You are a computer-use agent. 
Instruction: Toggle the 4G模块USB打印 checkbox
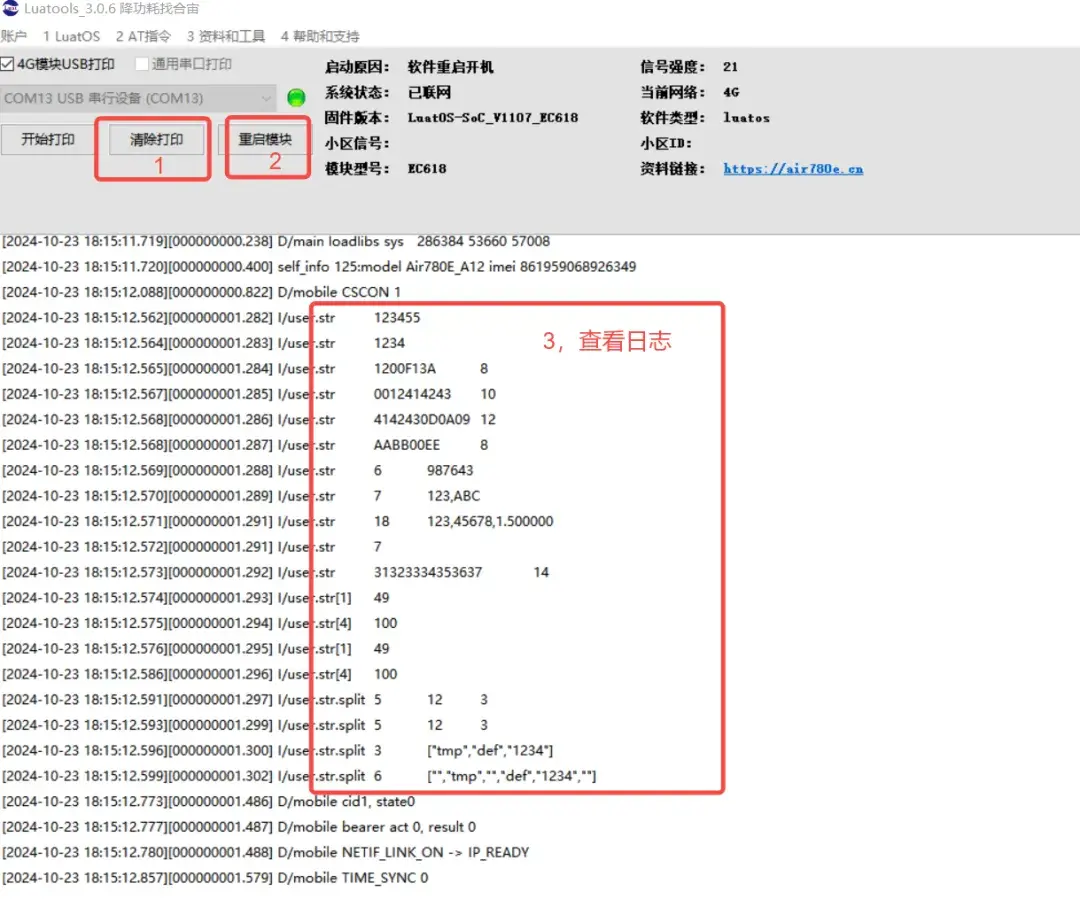[7, 64]
